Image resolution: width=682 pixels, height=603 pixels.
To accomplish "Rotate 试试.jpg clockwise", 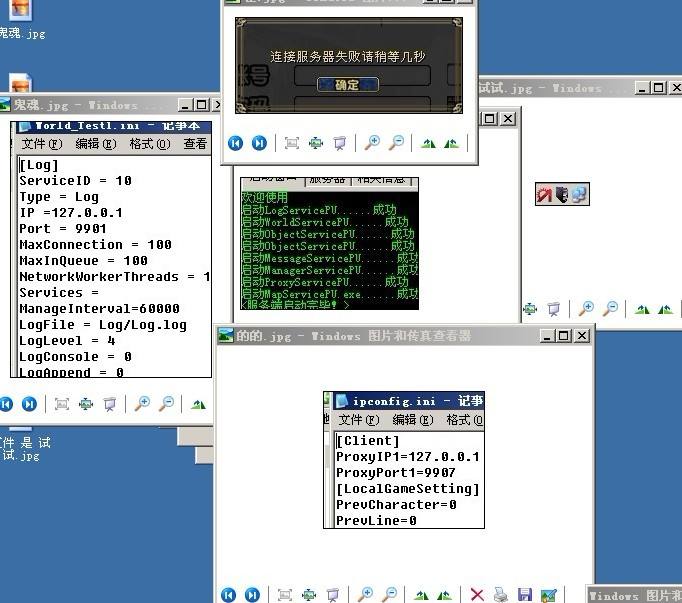I will [x=642, y=309].
